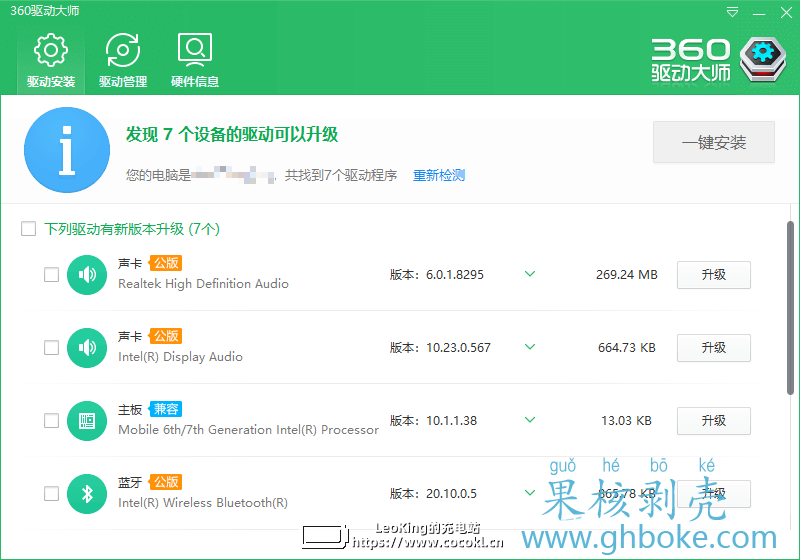
Task: Click the driver list vertical scrollbar
Action: click(x=790, y=308)
